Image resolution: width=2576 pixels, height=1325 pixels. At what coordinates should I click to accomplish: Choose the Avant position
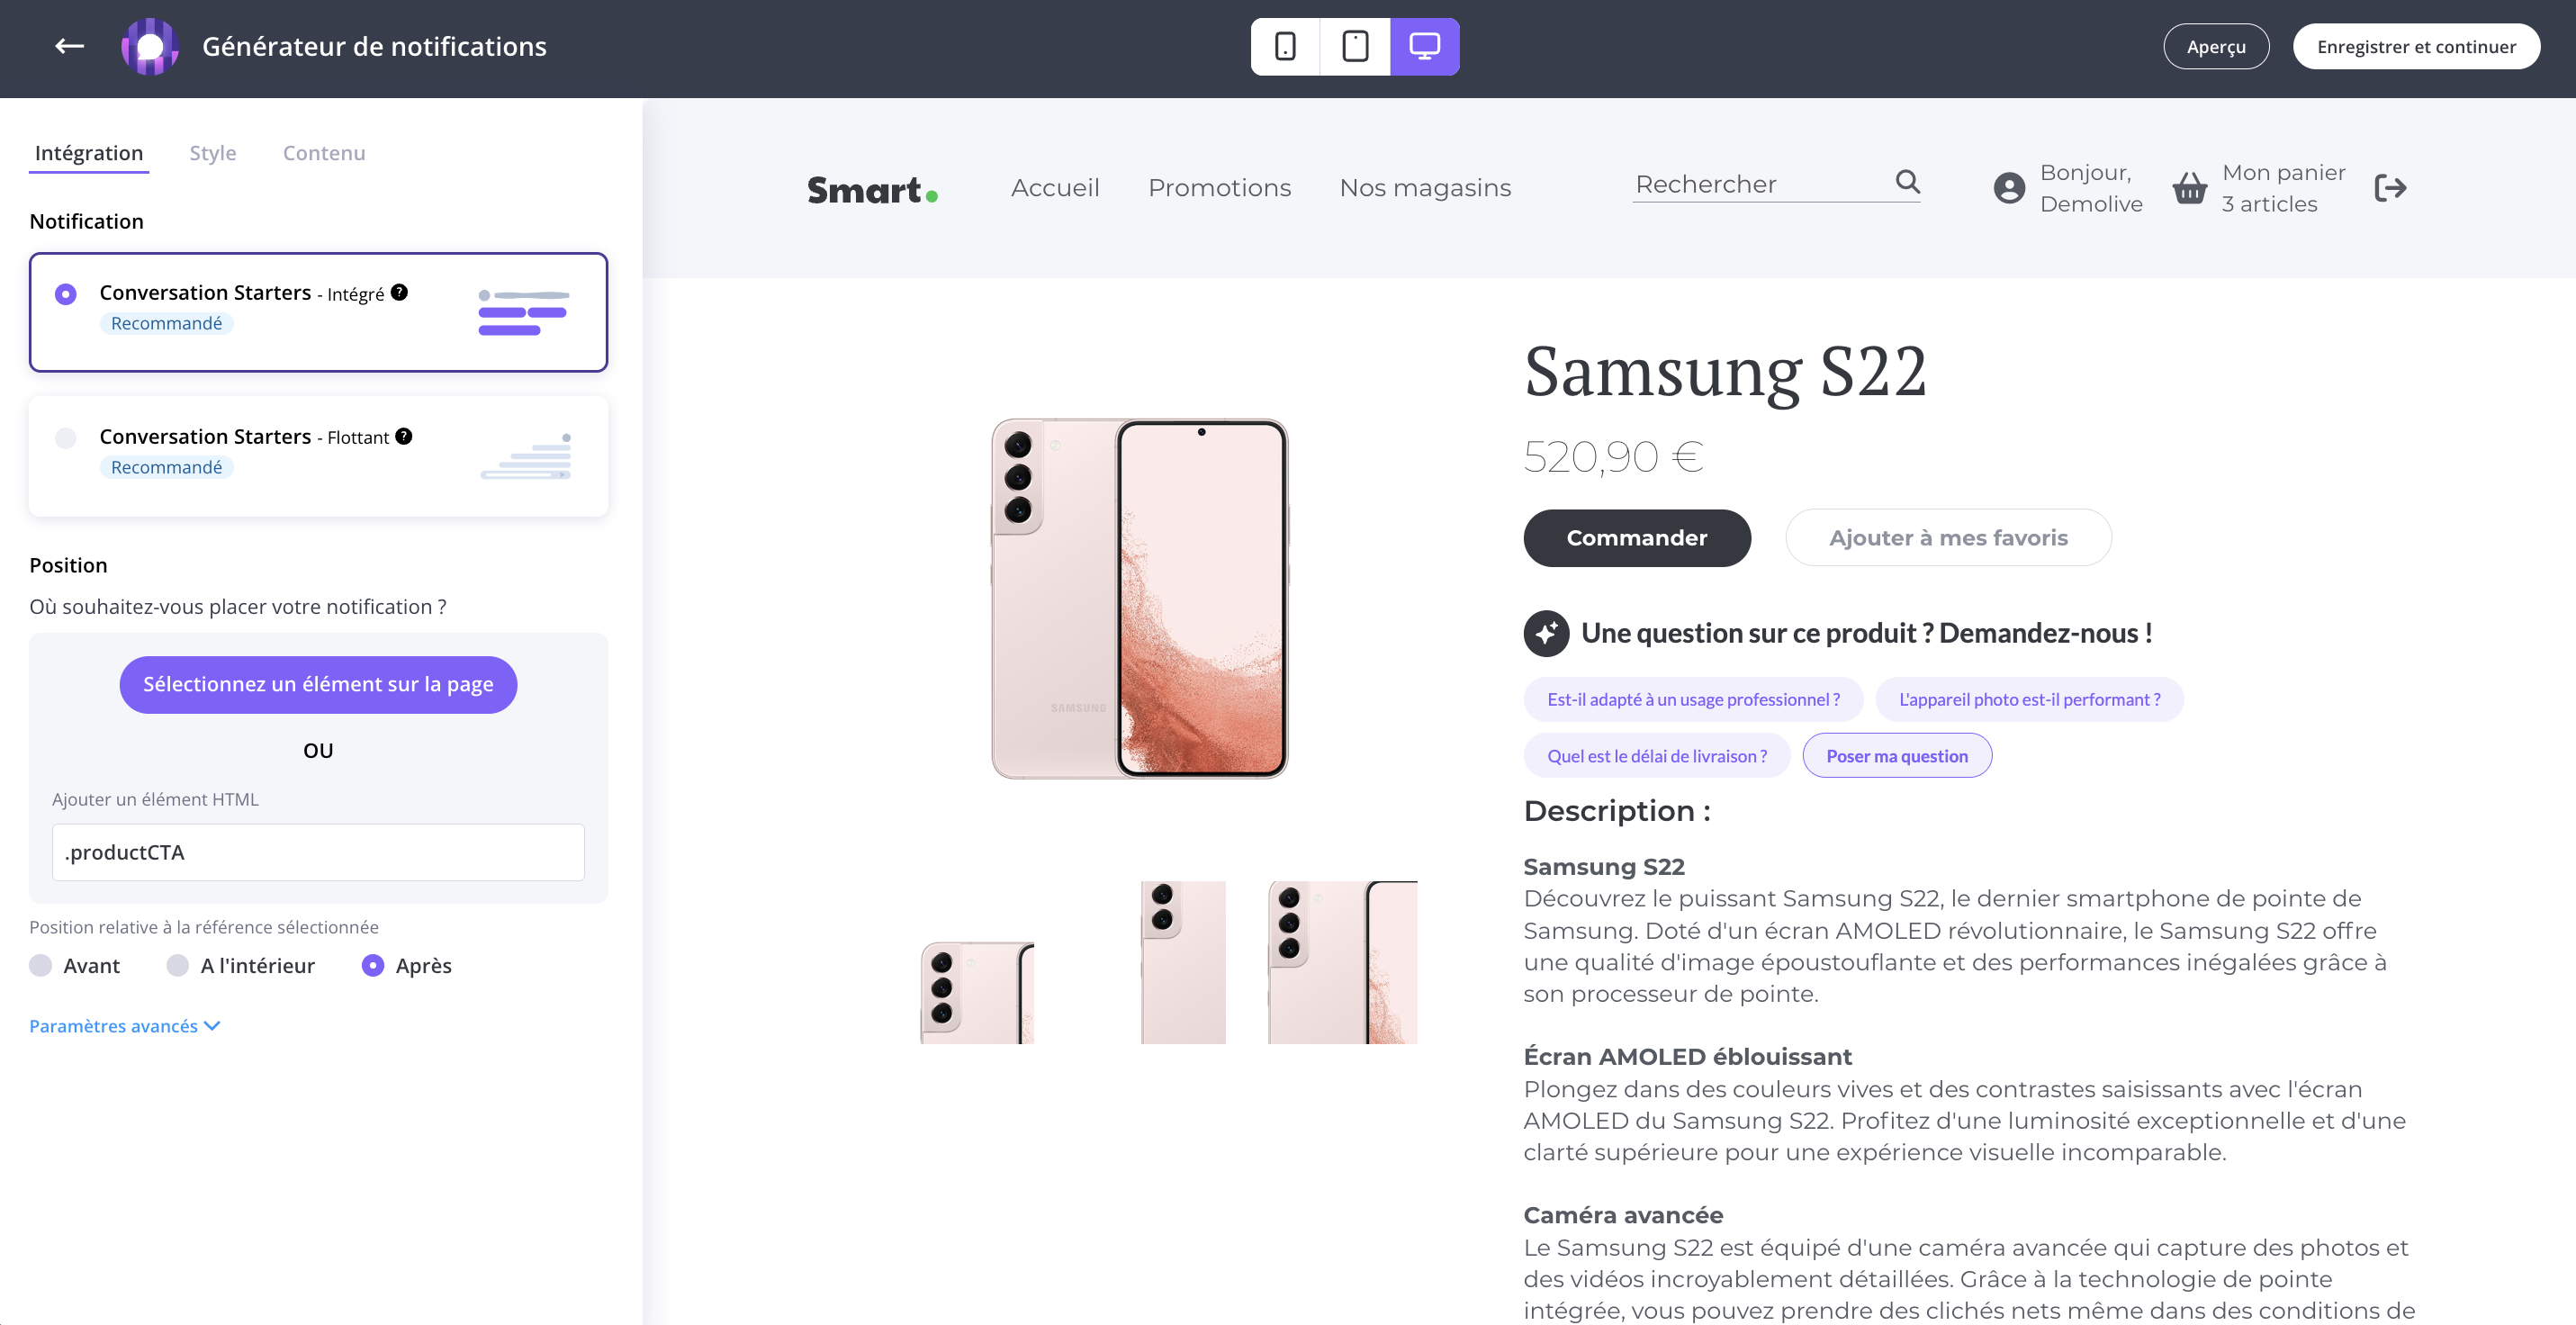point(41,965)
